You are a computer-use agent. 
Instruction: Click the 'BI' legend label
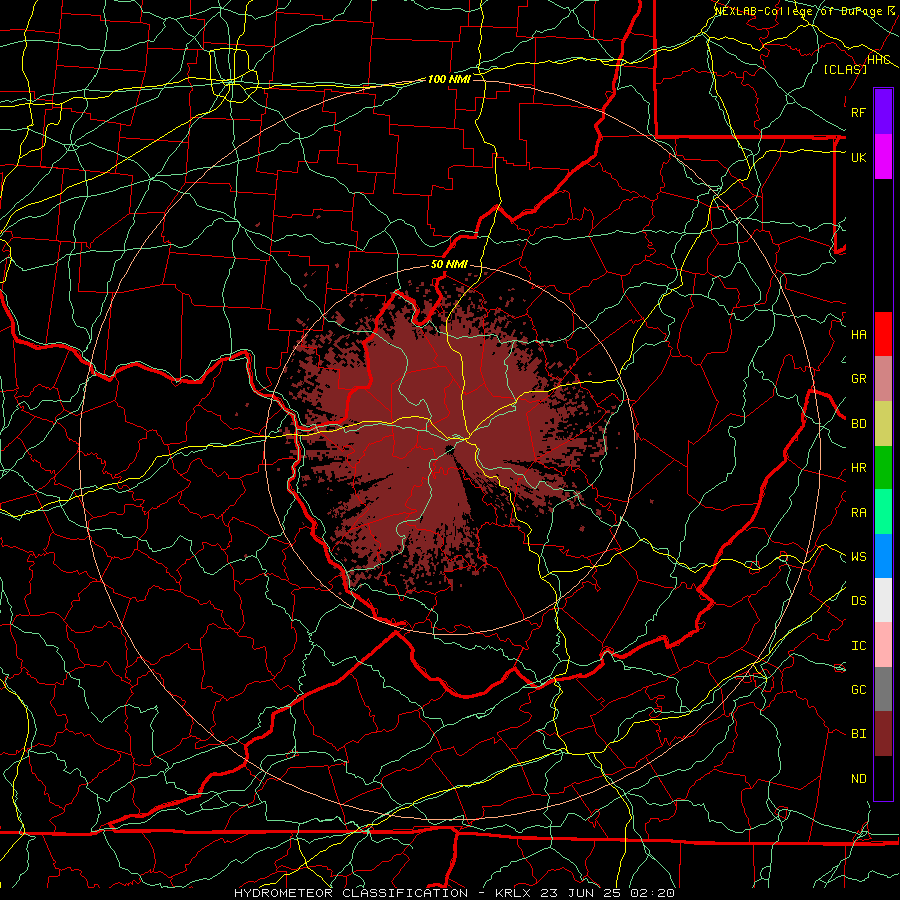point(858,734)
